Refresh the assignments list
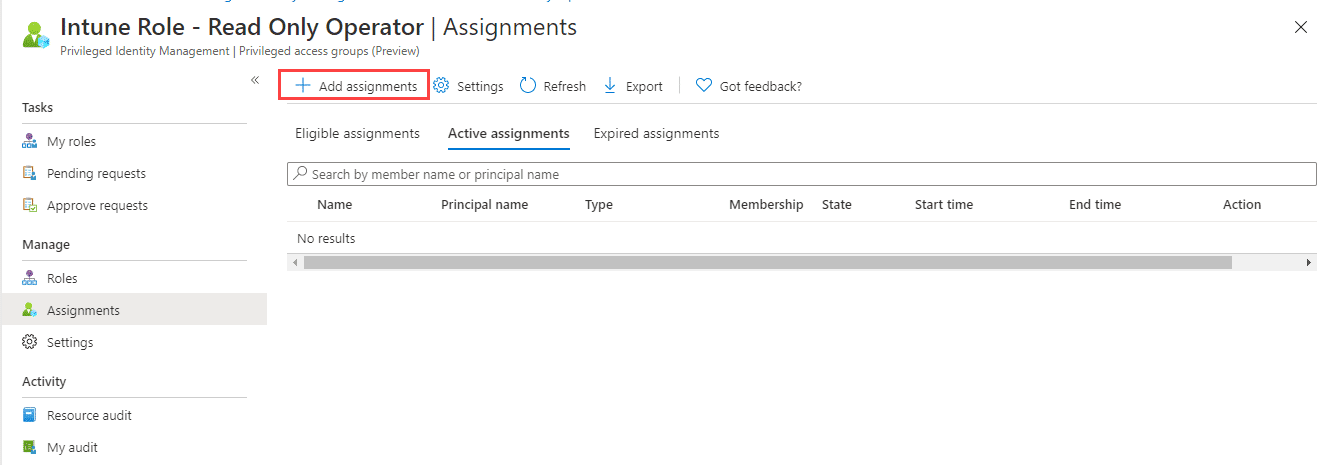 pos(553,86)
